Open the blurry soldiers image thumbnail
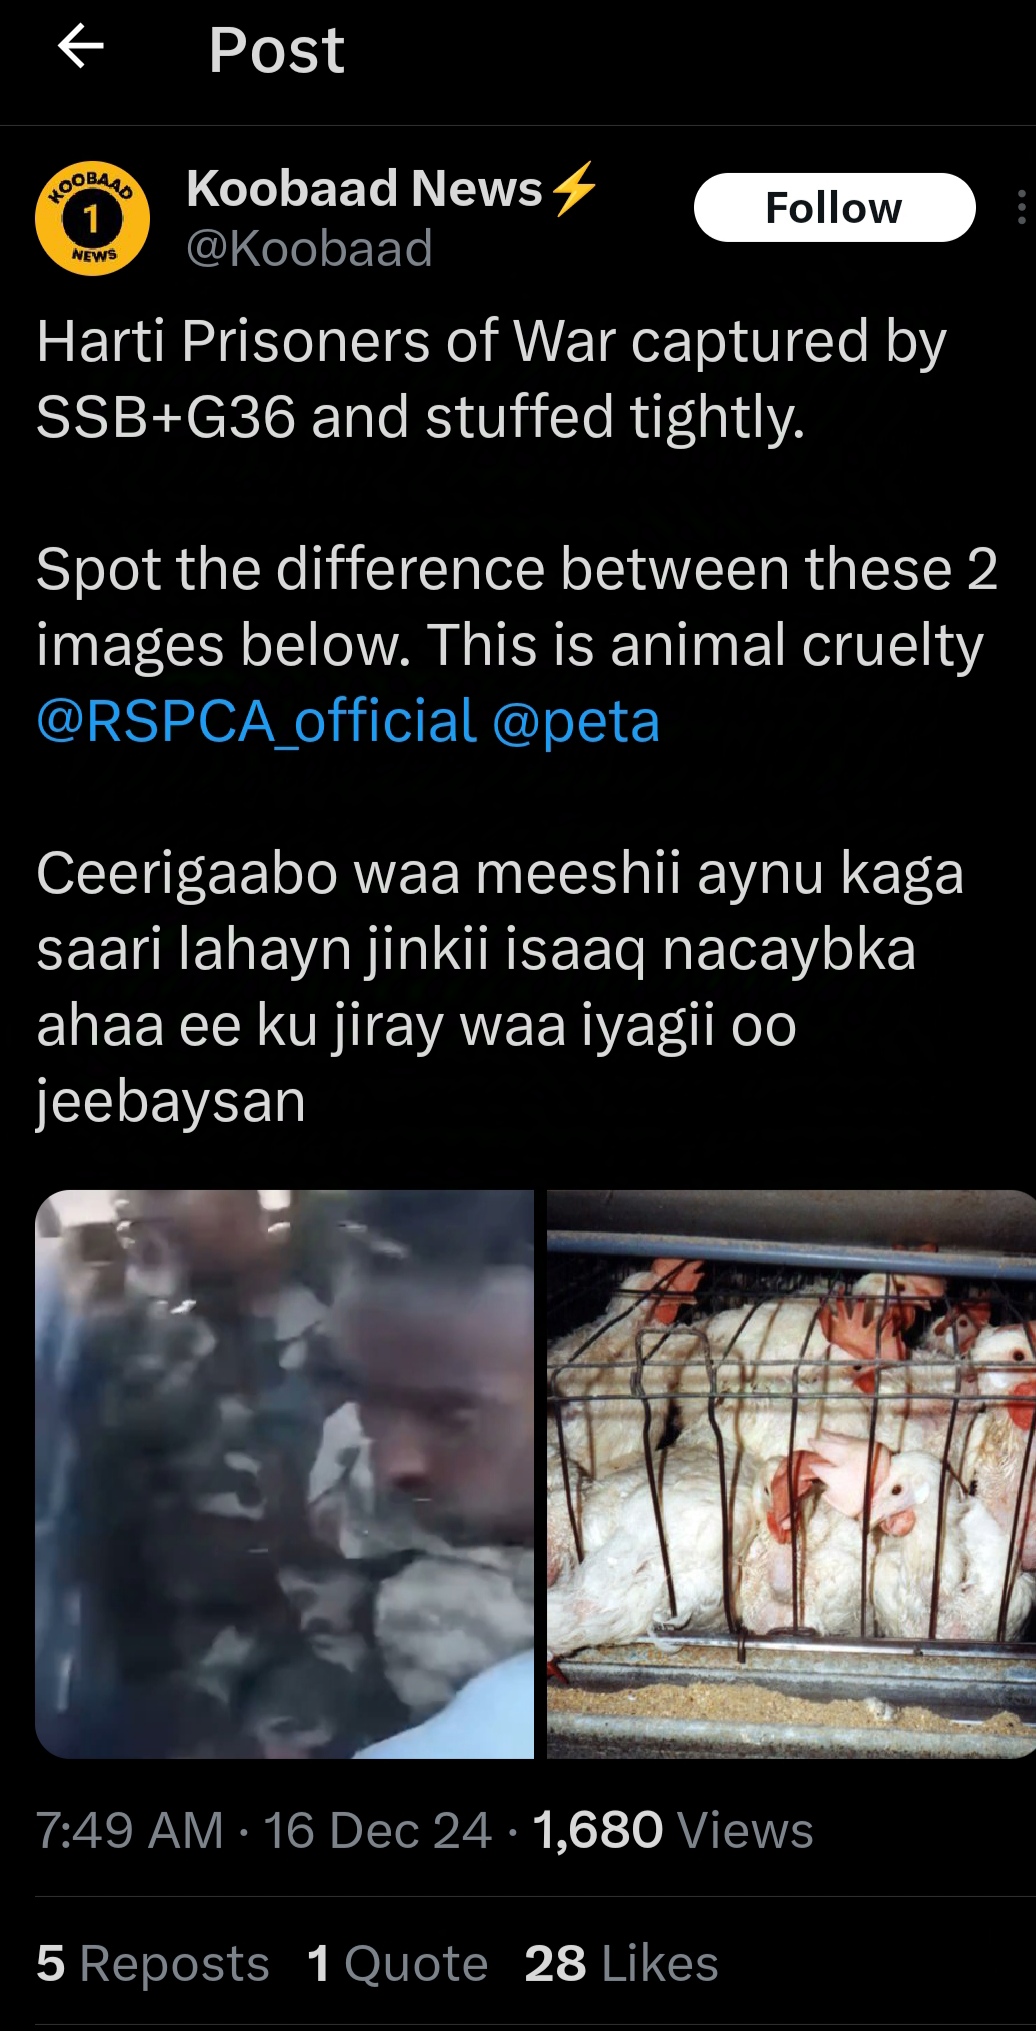The image size is (1036, 2031). click(x=284, y=1474)
